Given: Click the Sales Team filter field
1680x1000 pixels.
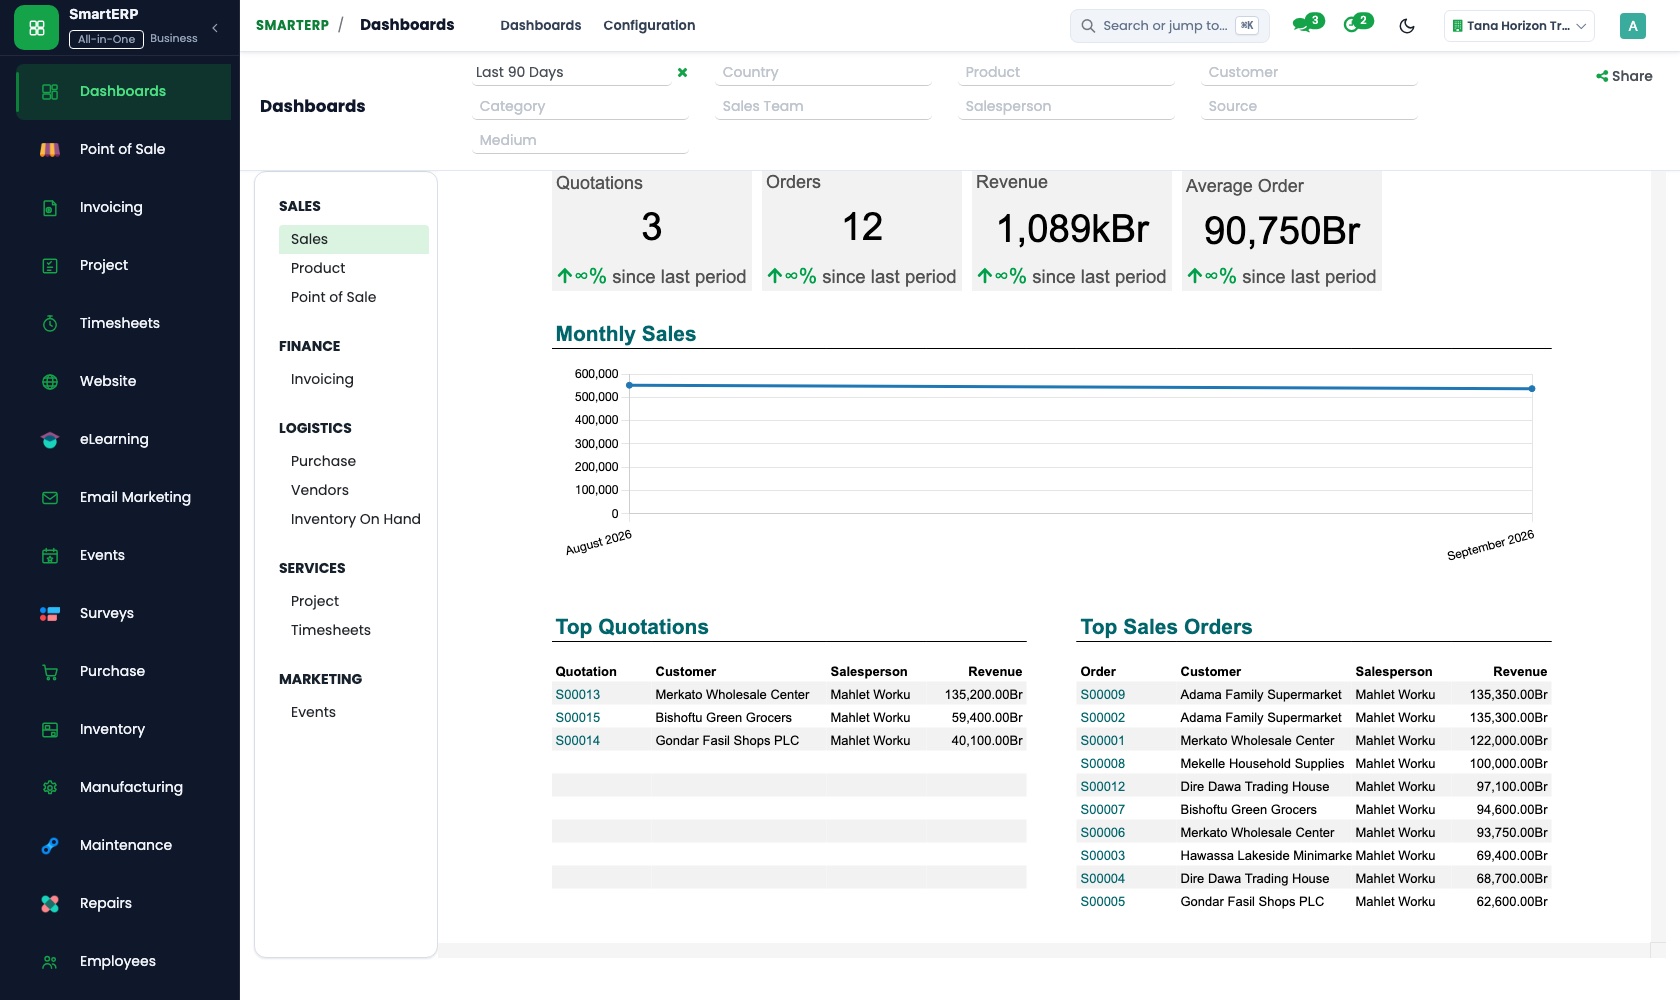Looking at the screenshot, I should click(x=823, y=106).
